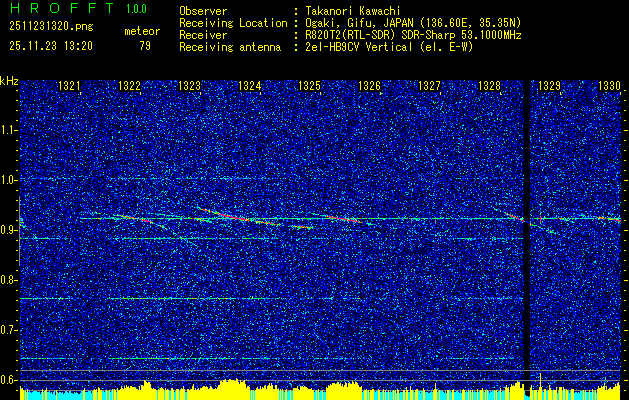Click observer name Takanori Kawachi
The image size is (629, 400).
(351, 11)
